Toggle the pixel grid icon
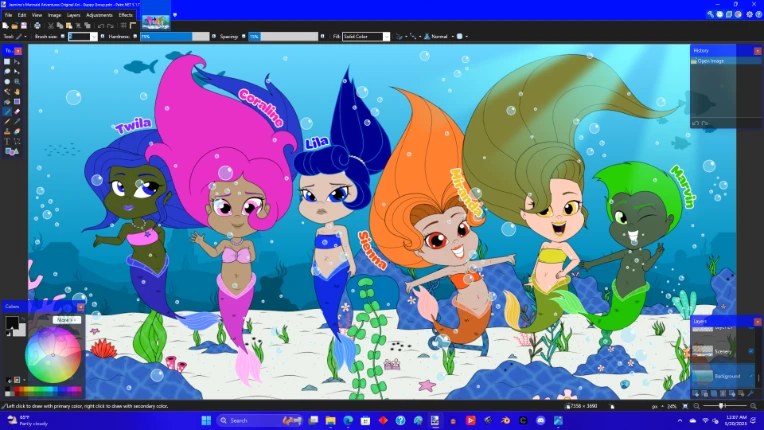 click(123, 25)
